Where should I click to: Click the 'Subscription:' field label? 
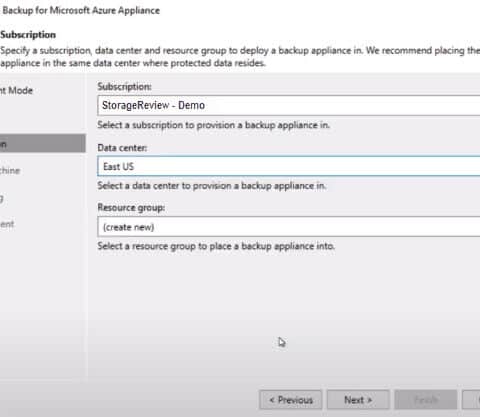pyautogui.click(x=124, y=87)
